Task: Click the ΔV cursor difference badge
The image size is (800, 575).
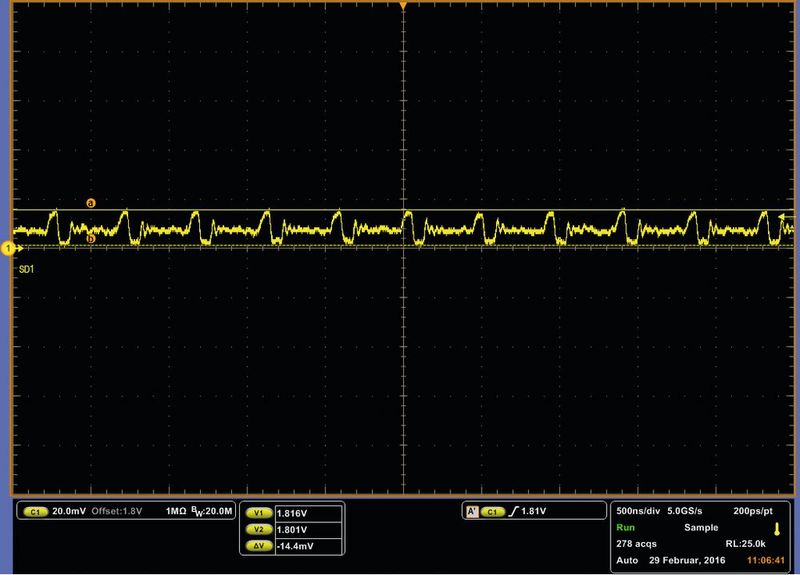Action: (x=258, y=546)
